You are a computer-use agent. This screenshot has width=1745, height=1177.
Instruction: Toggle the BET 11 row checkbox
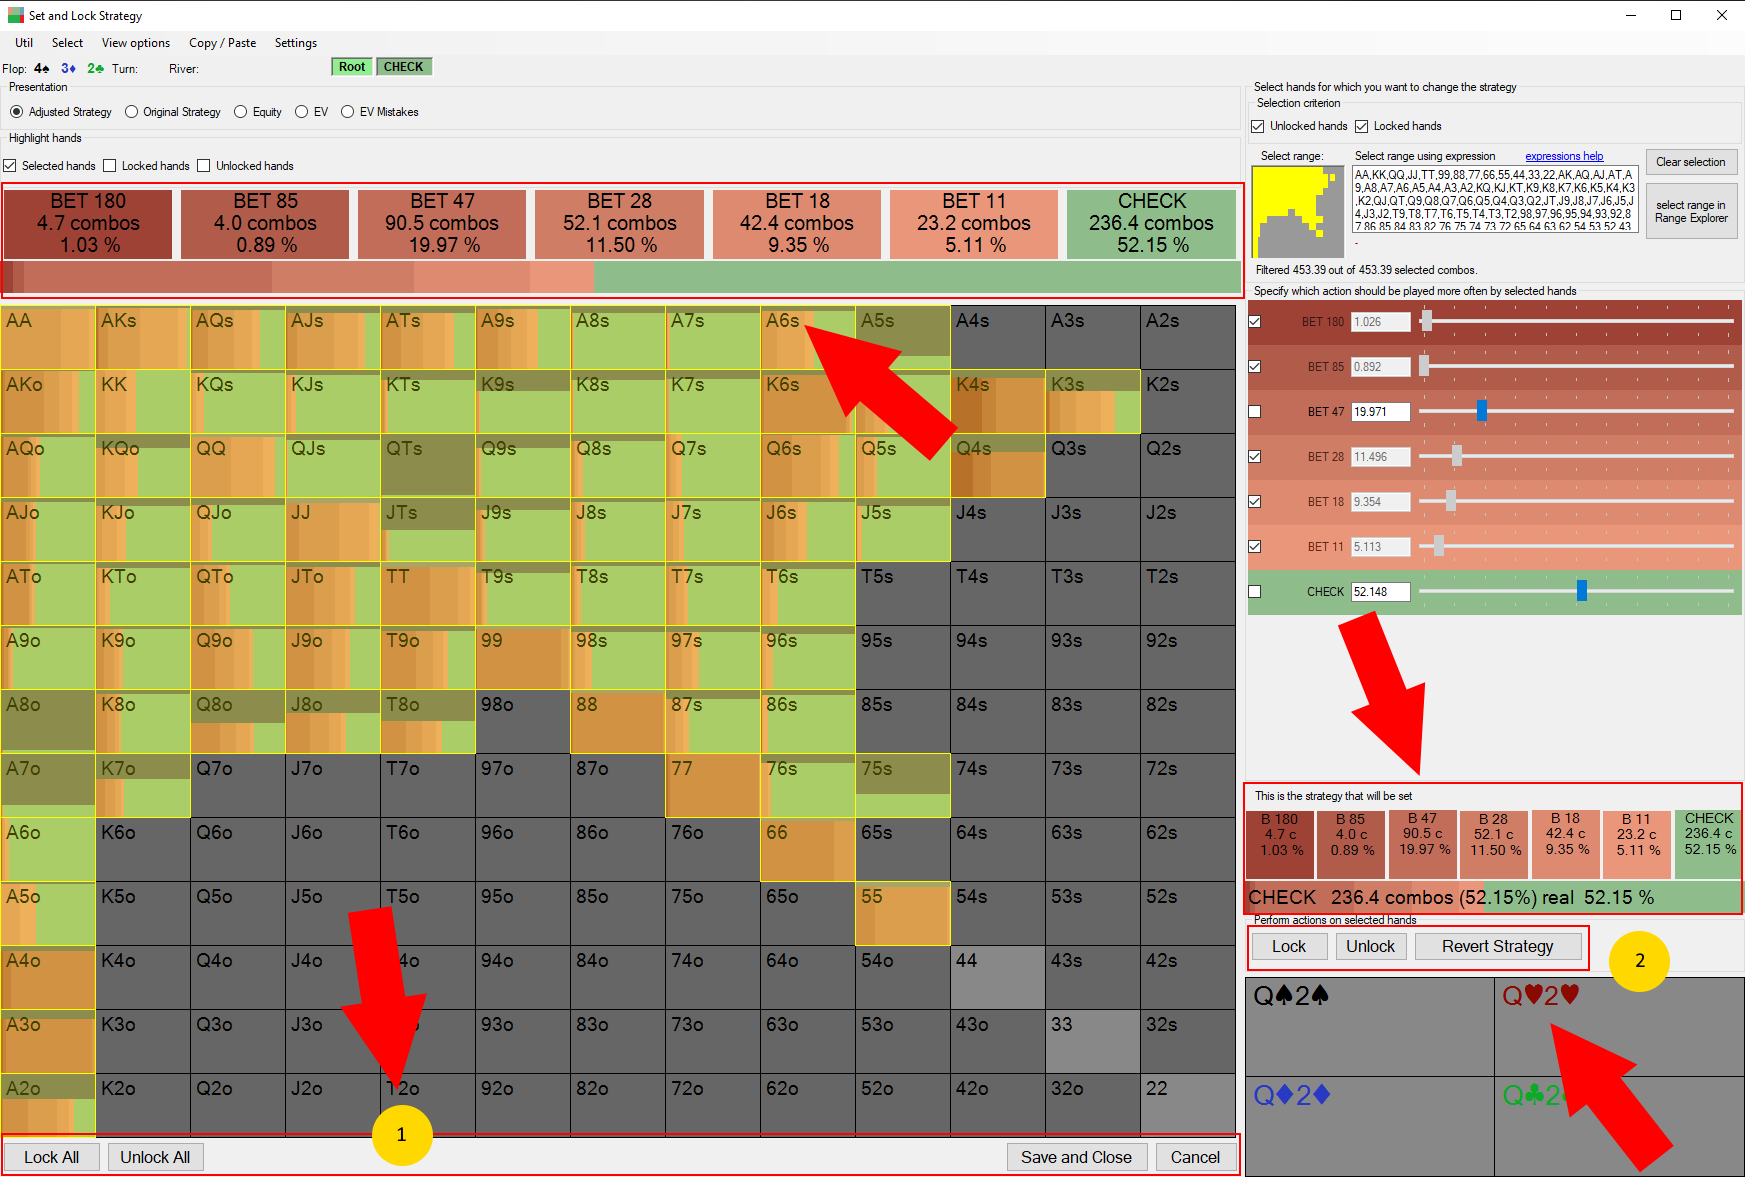tap(1255, 547)
